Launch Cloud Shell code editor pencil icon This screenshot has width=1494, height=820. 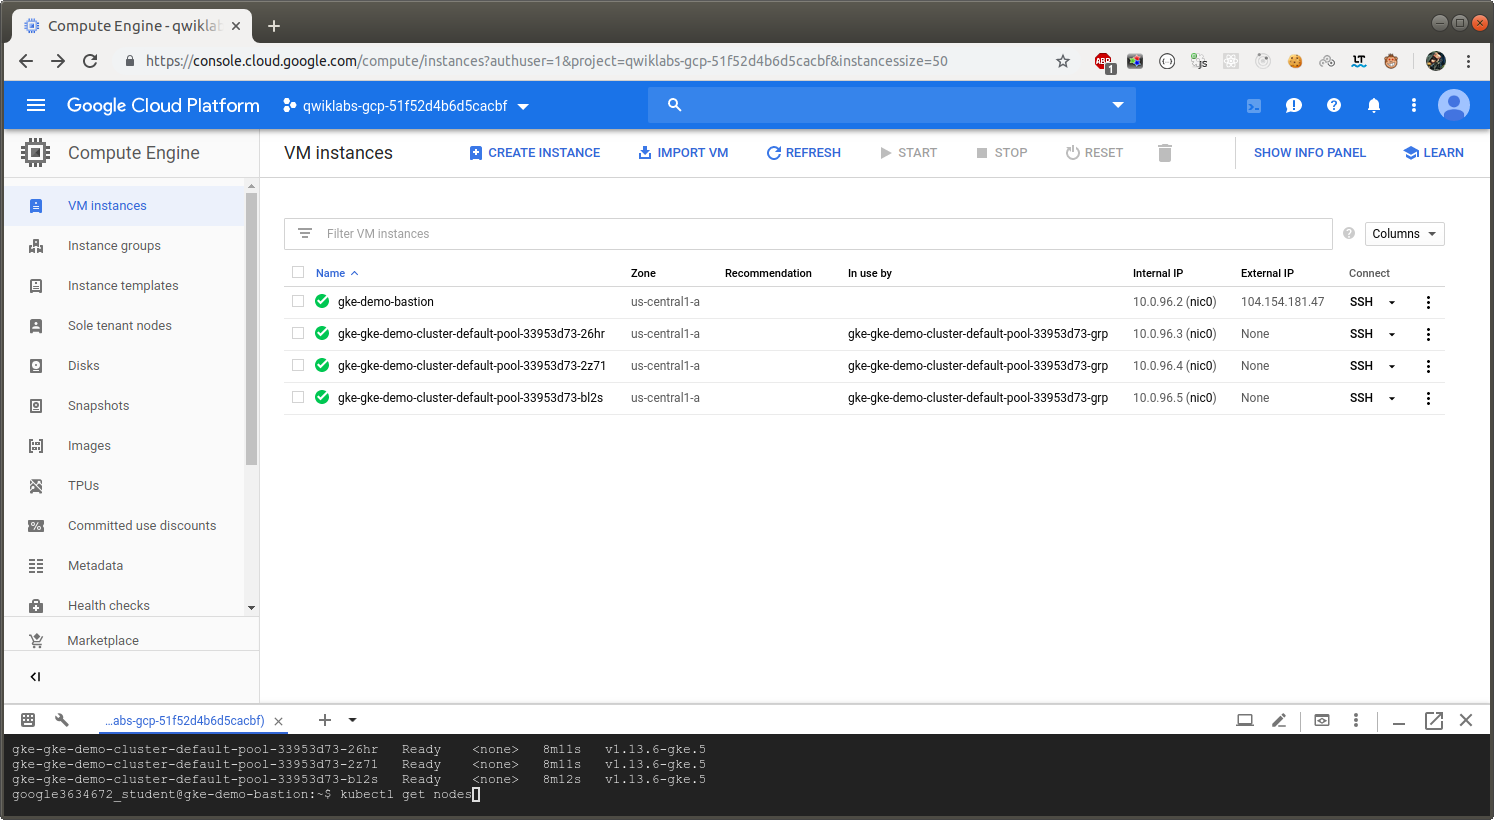pyautogui.click(x=1279, y=720)
